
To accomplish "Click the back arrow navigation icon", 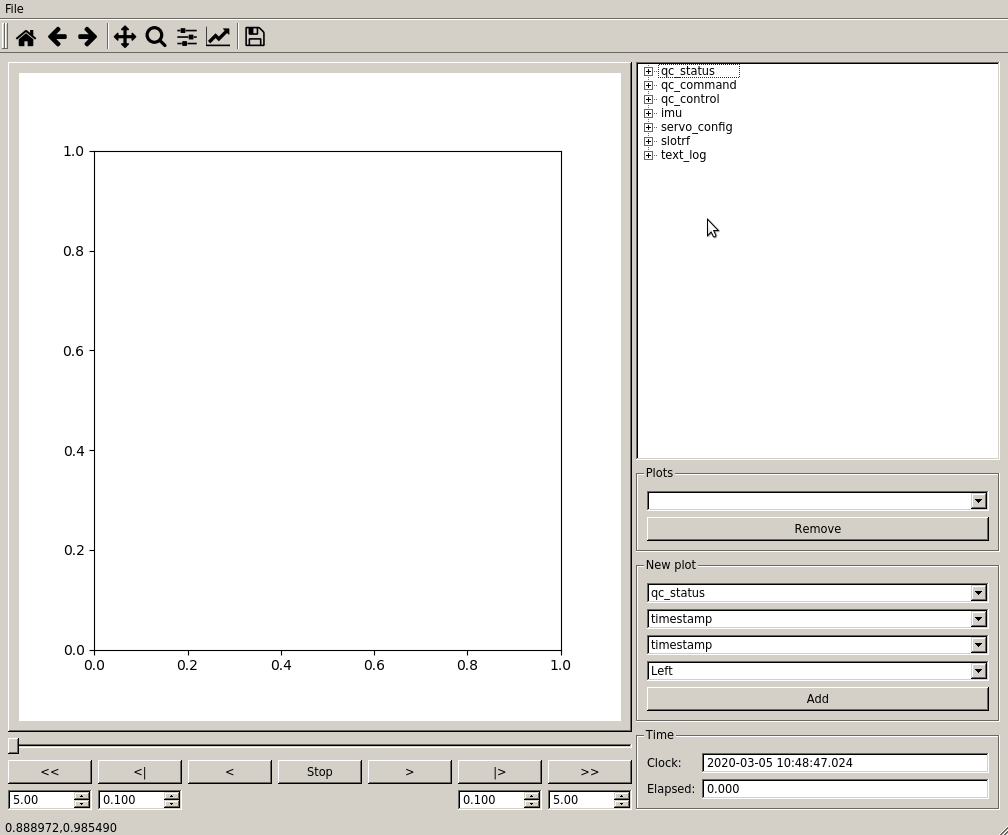I will coord(57,36).
